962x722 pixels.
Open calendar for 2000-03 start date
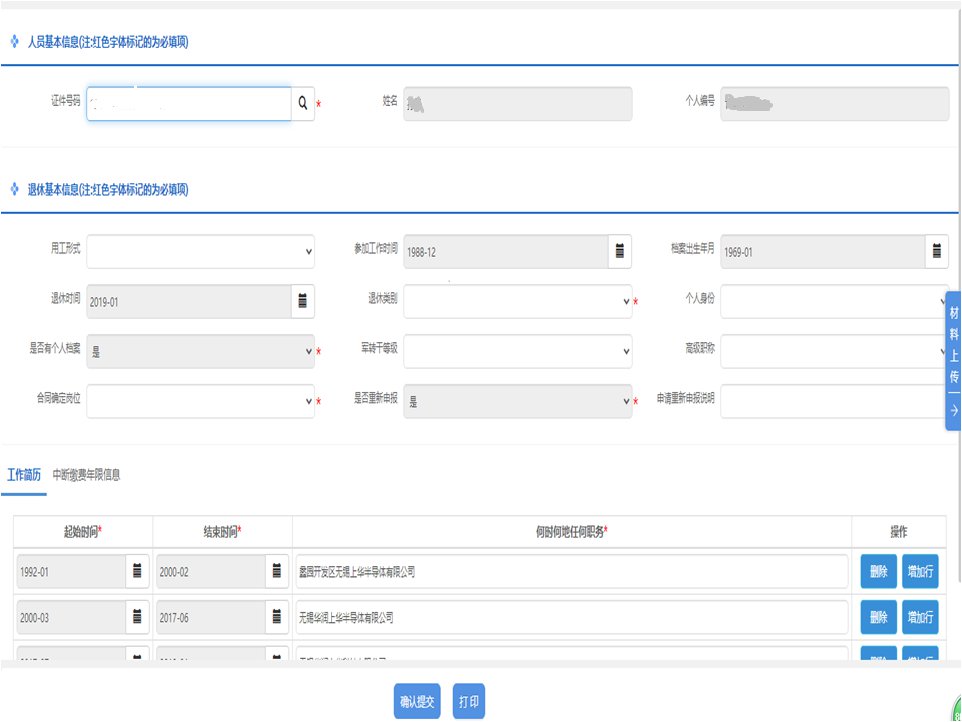[138, 617]
